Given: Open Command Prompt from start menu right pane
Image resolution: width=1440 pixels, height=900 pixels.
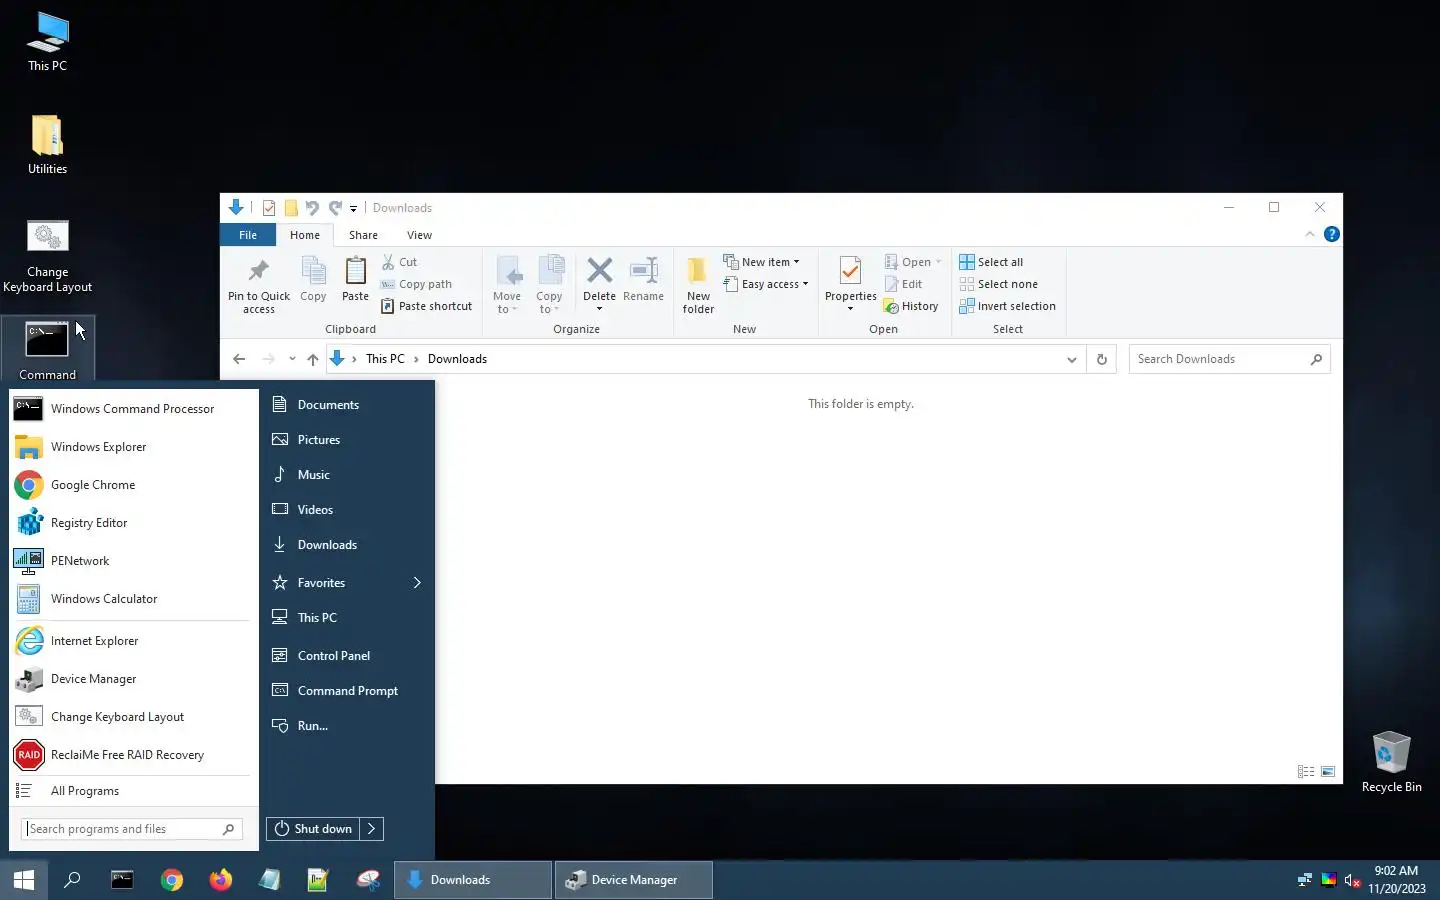Looking at the screenshot, I should [x=347, y=690].
